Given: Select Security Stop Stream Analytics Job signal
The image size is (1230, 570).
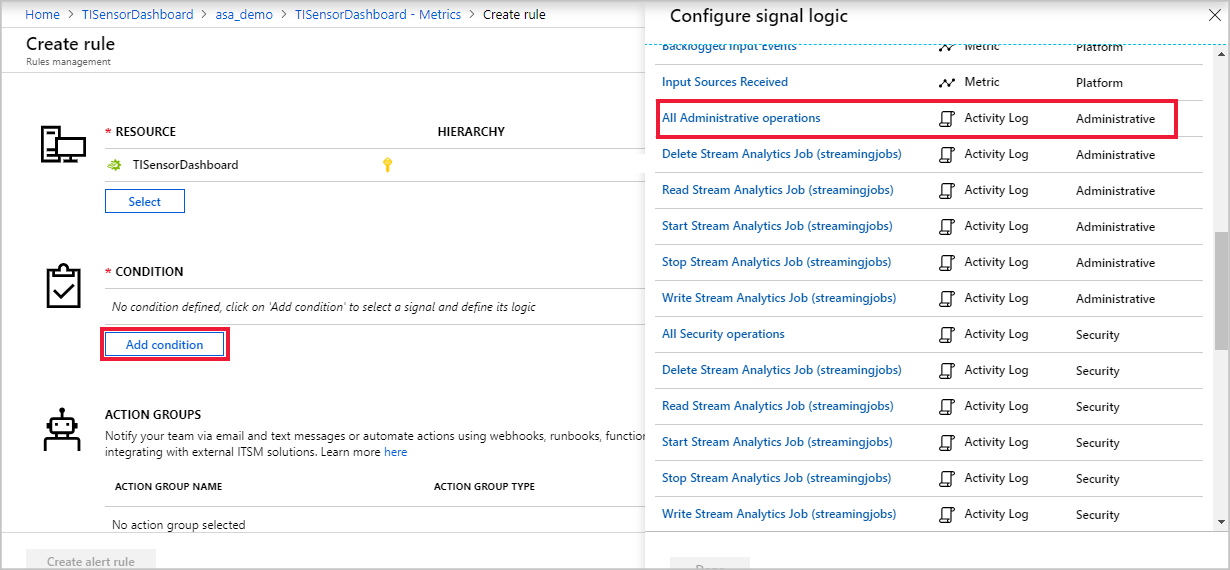Looking at the screenshot, I should coord(776,478).
